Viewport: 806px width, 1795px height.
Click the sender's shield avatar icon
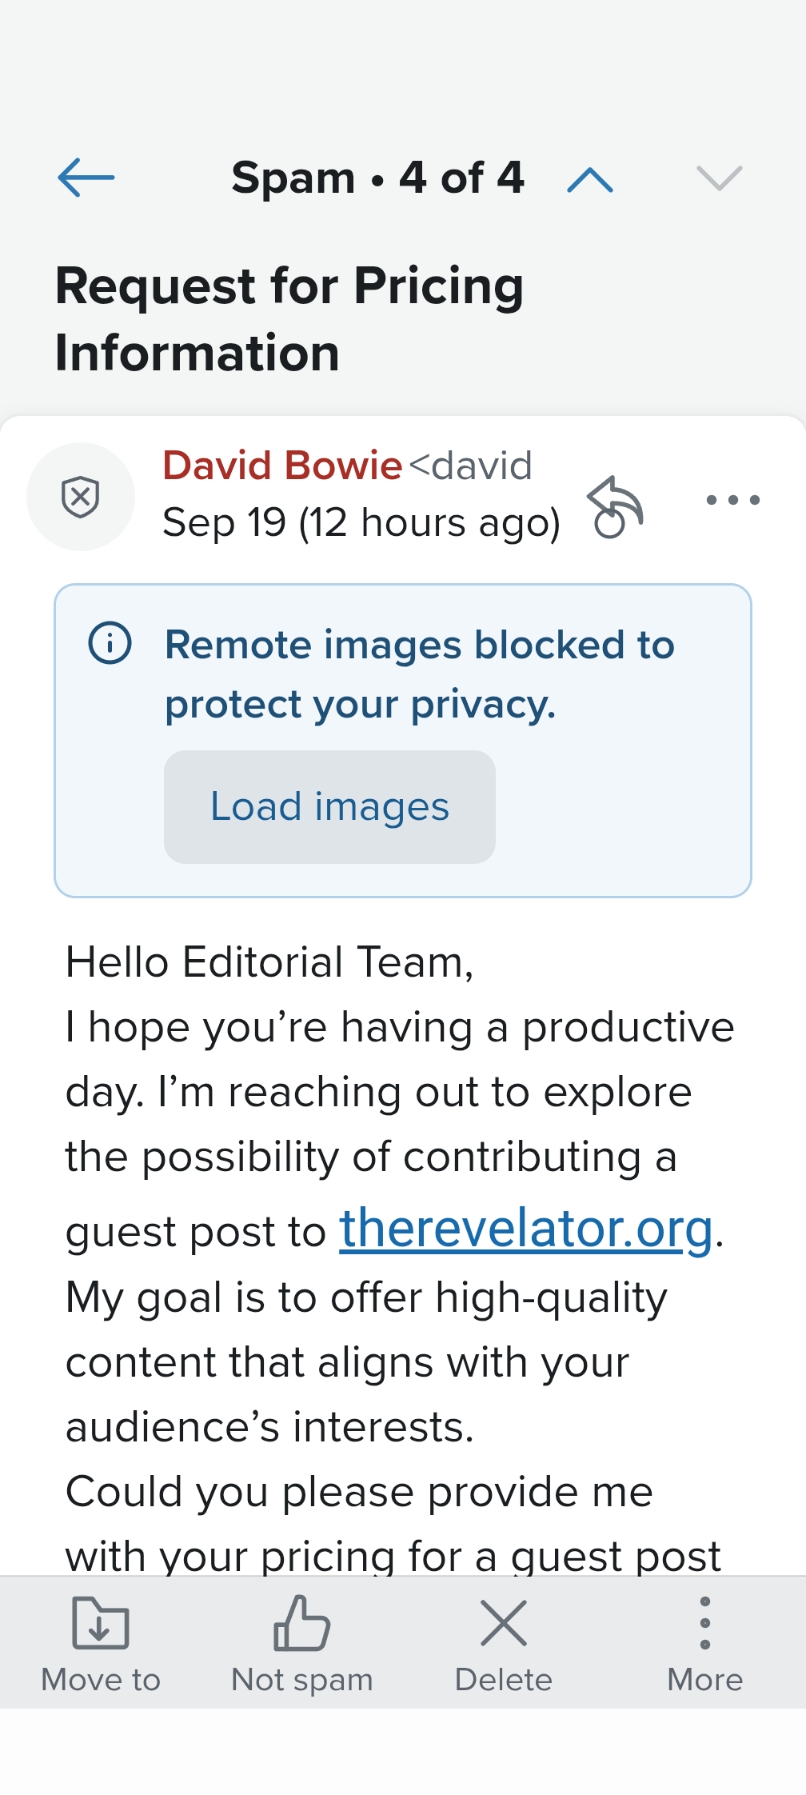coord(80,497)
